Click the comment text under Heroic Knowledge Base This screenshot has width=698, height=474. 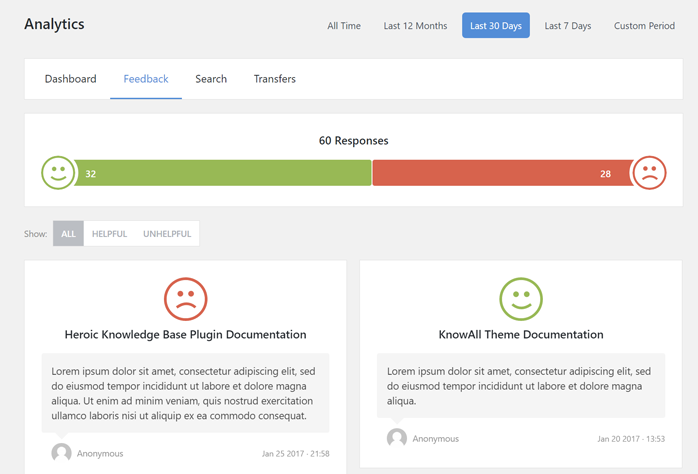pyautogui.click(x=185, y=393)
